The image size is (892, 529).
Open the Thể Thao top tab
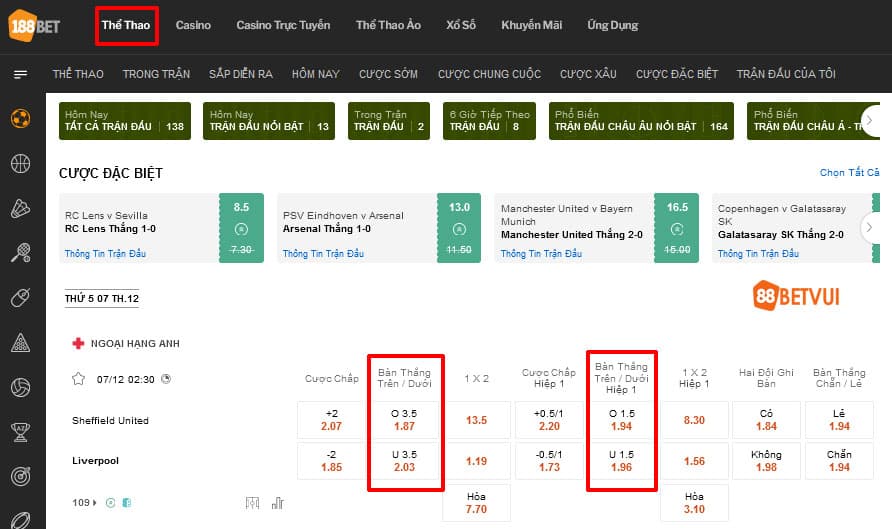click(126, 26)
